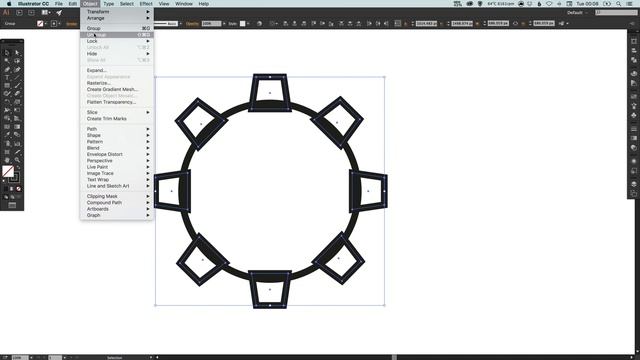640x360 pixels.
Task: Open the Window menu in the menu bar
Action: pyautogui.click(x=184, y=4)
